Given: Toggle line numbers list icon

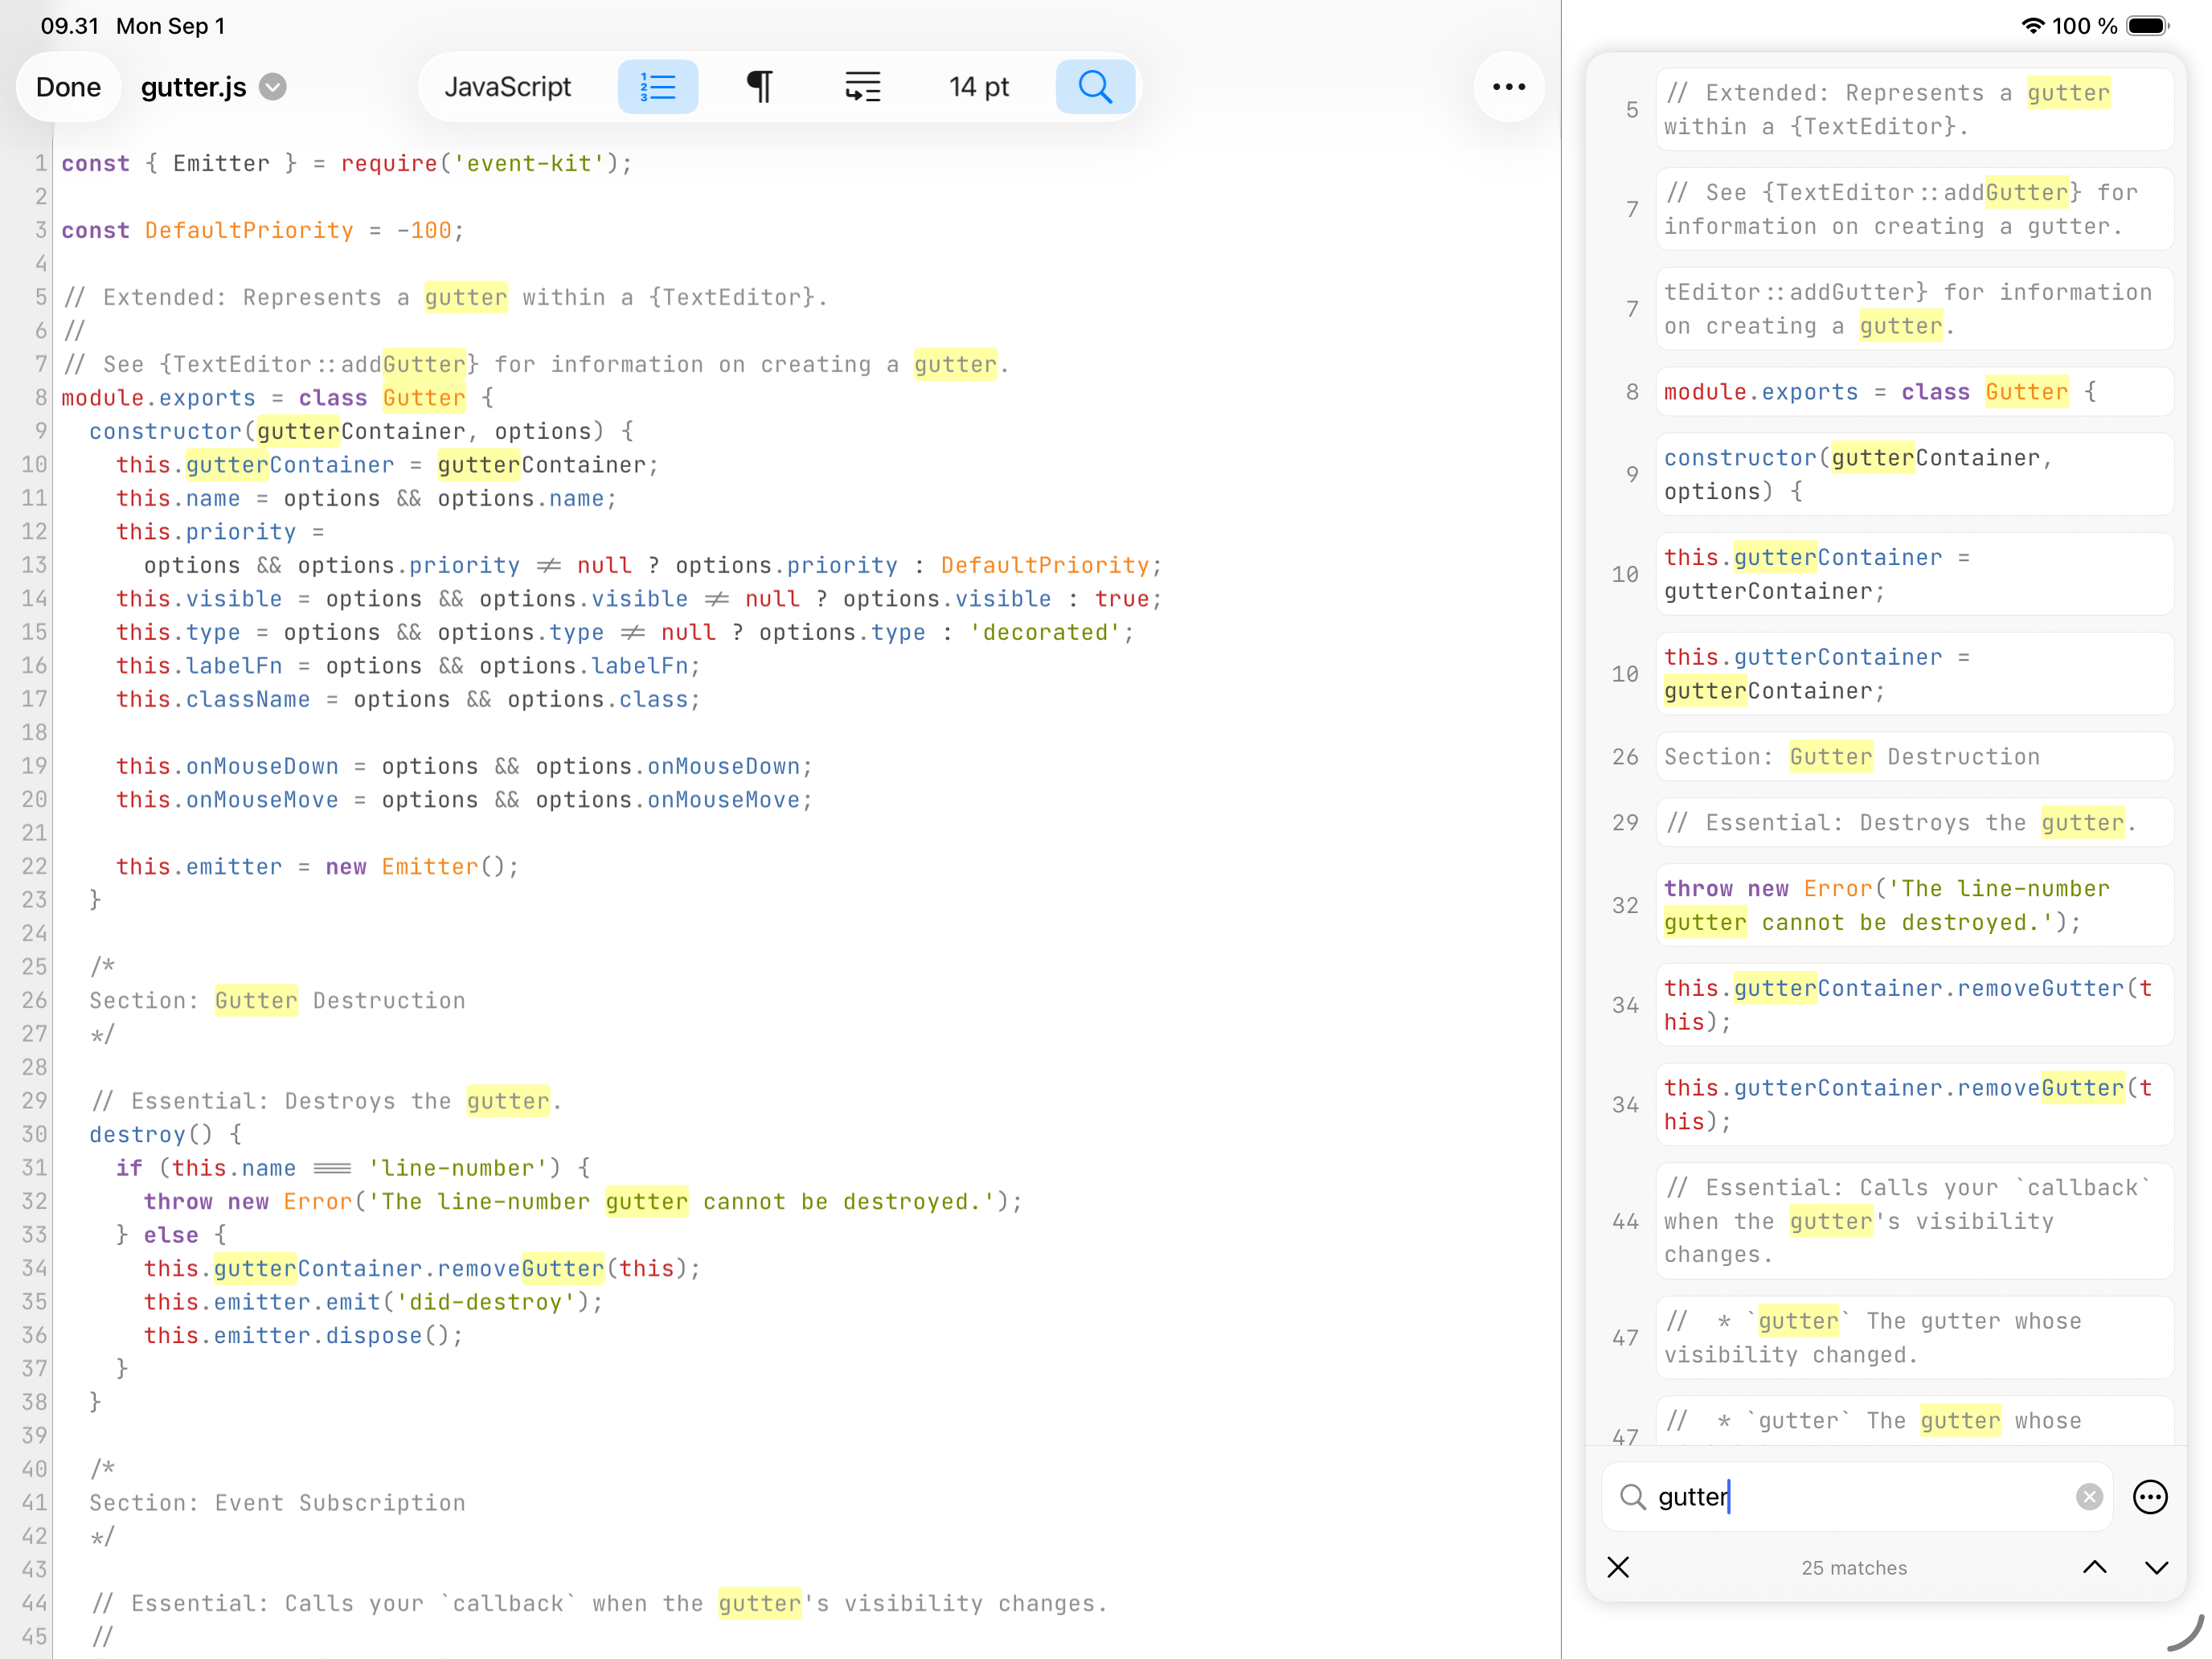Looking at the screenshot, I should [x=657, y=87].
